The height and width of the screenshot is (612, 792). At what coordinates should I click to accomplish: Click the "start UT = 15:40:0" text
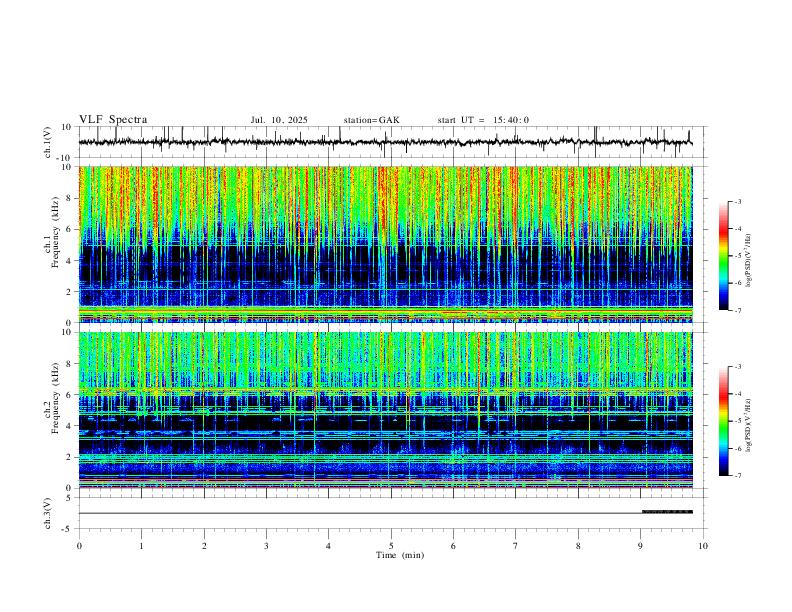[x=483, y=120]
